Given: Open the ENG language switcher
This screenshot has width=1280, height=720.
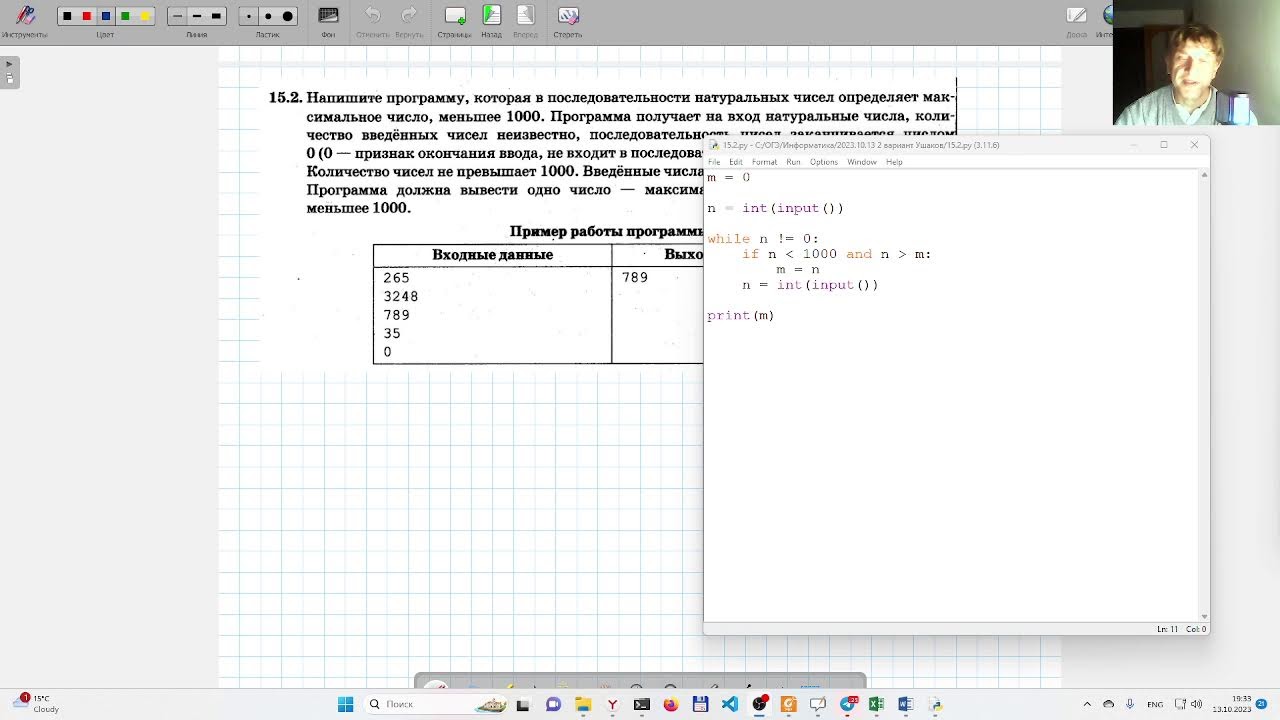Looking at the screenshot, I should pos(1155,704).
